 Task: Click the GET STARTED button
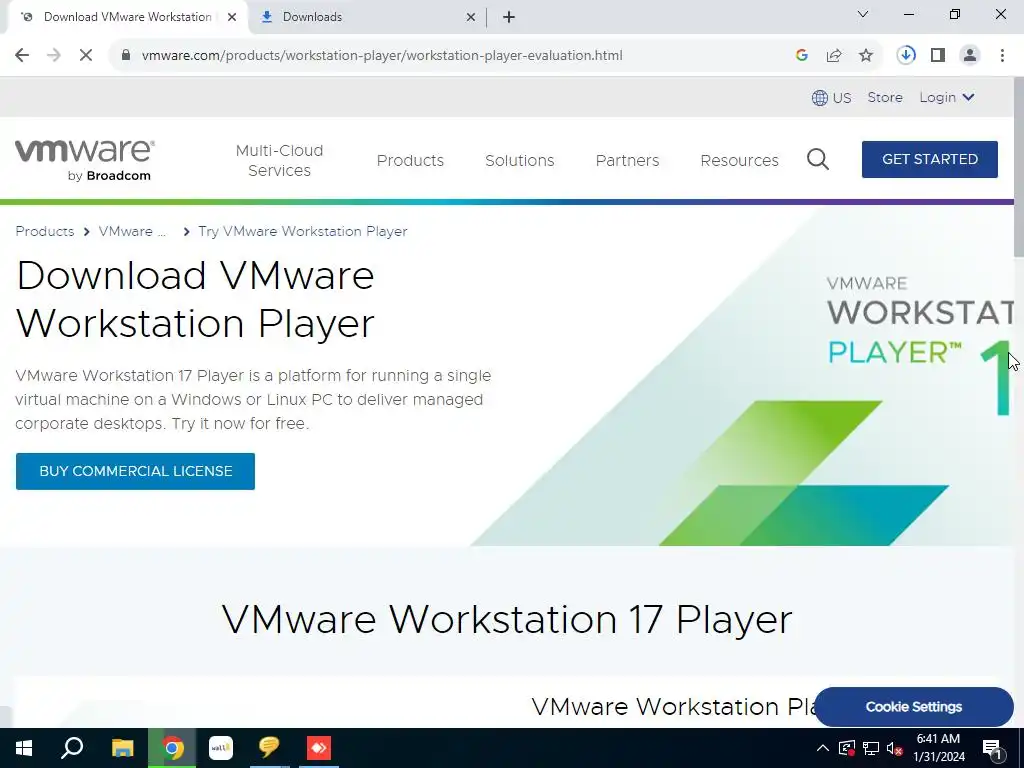[929, 159]
